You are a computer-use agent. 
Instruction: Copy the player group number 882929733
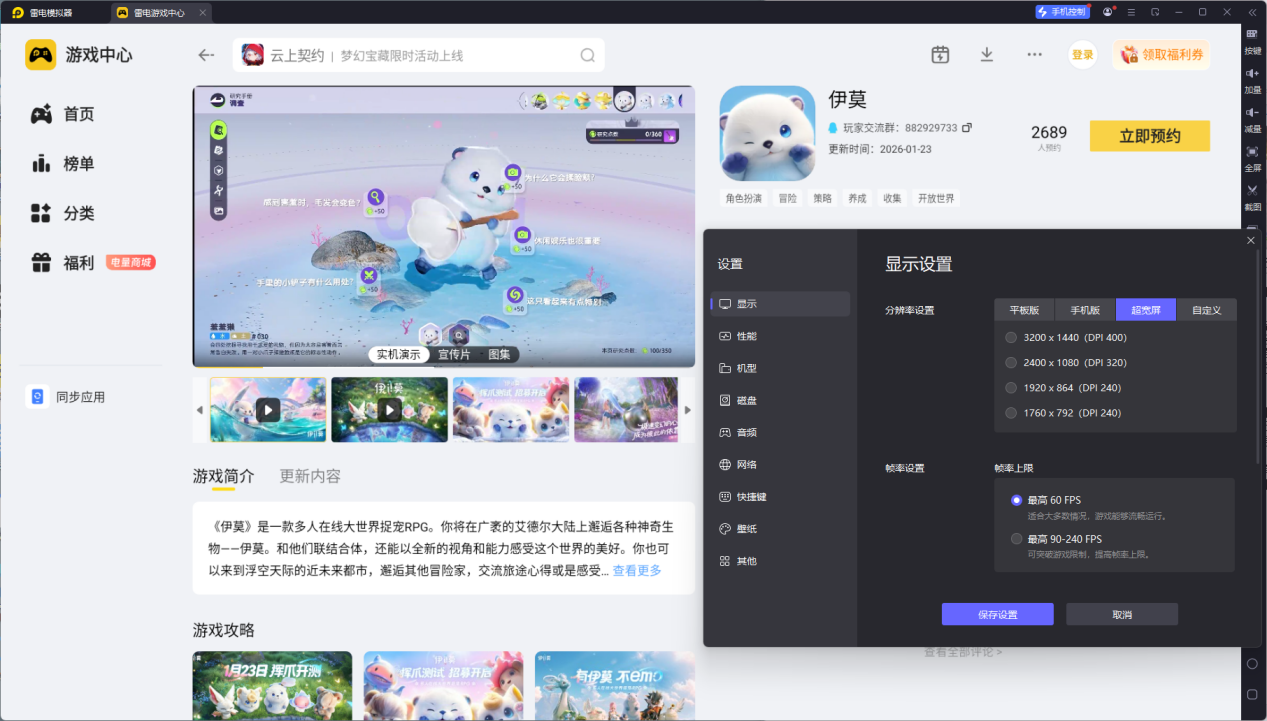point(967,128)
